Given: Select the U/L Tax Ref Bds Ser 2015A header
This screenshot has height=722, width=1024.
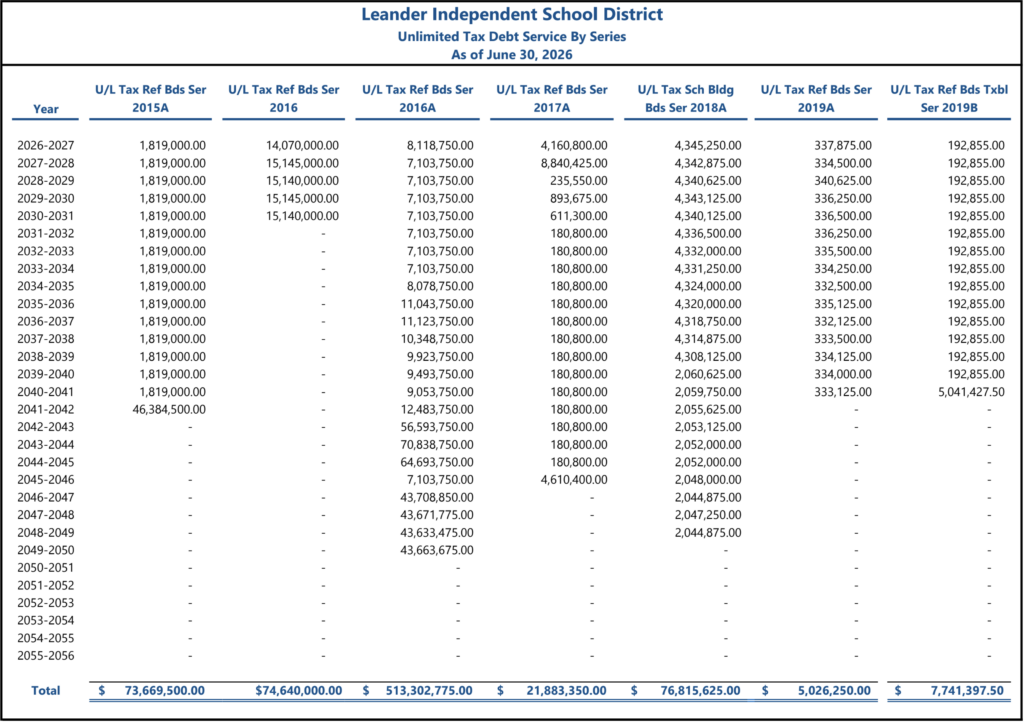Looking at the screenshot, I should tap(151, 99).
